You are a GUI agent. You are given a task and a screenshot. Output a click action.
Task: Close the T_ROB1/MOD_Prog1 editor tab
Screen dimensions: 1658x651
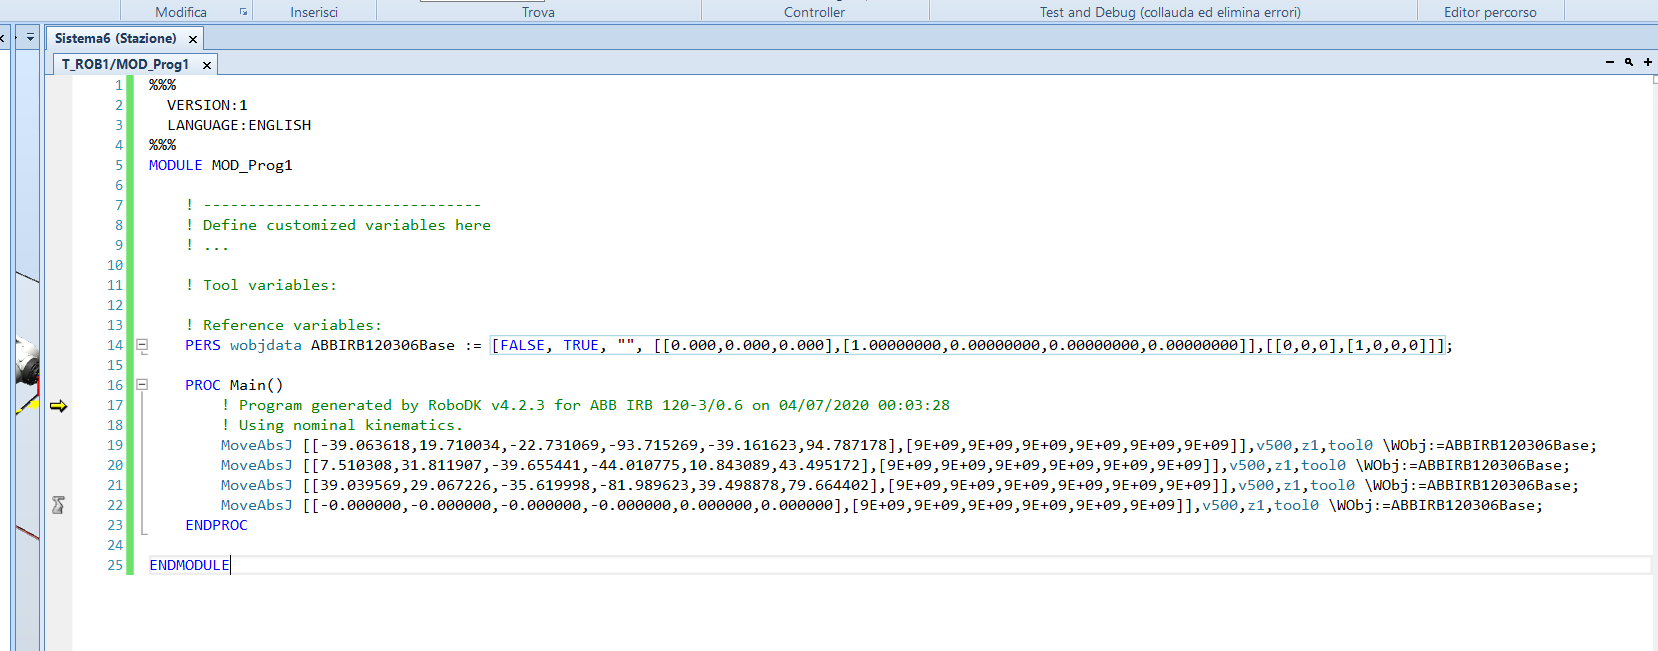pos(207,65)
